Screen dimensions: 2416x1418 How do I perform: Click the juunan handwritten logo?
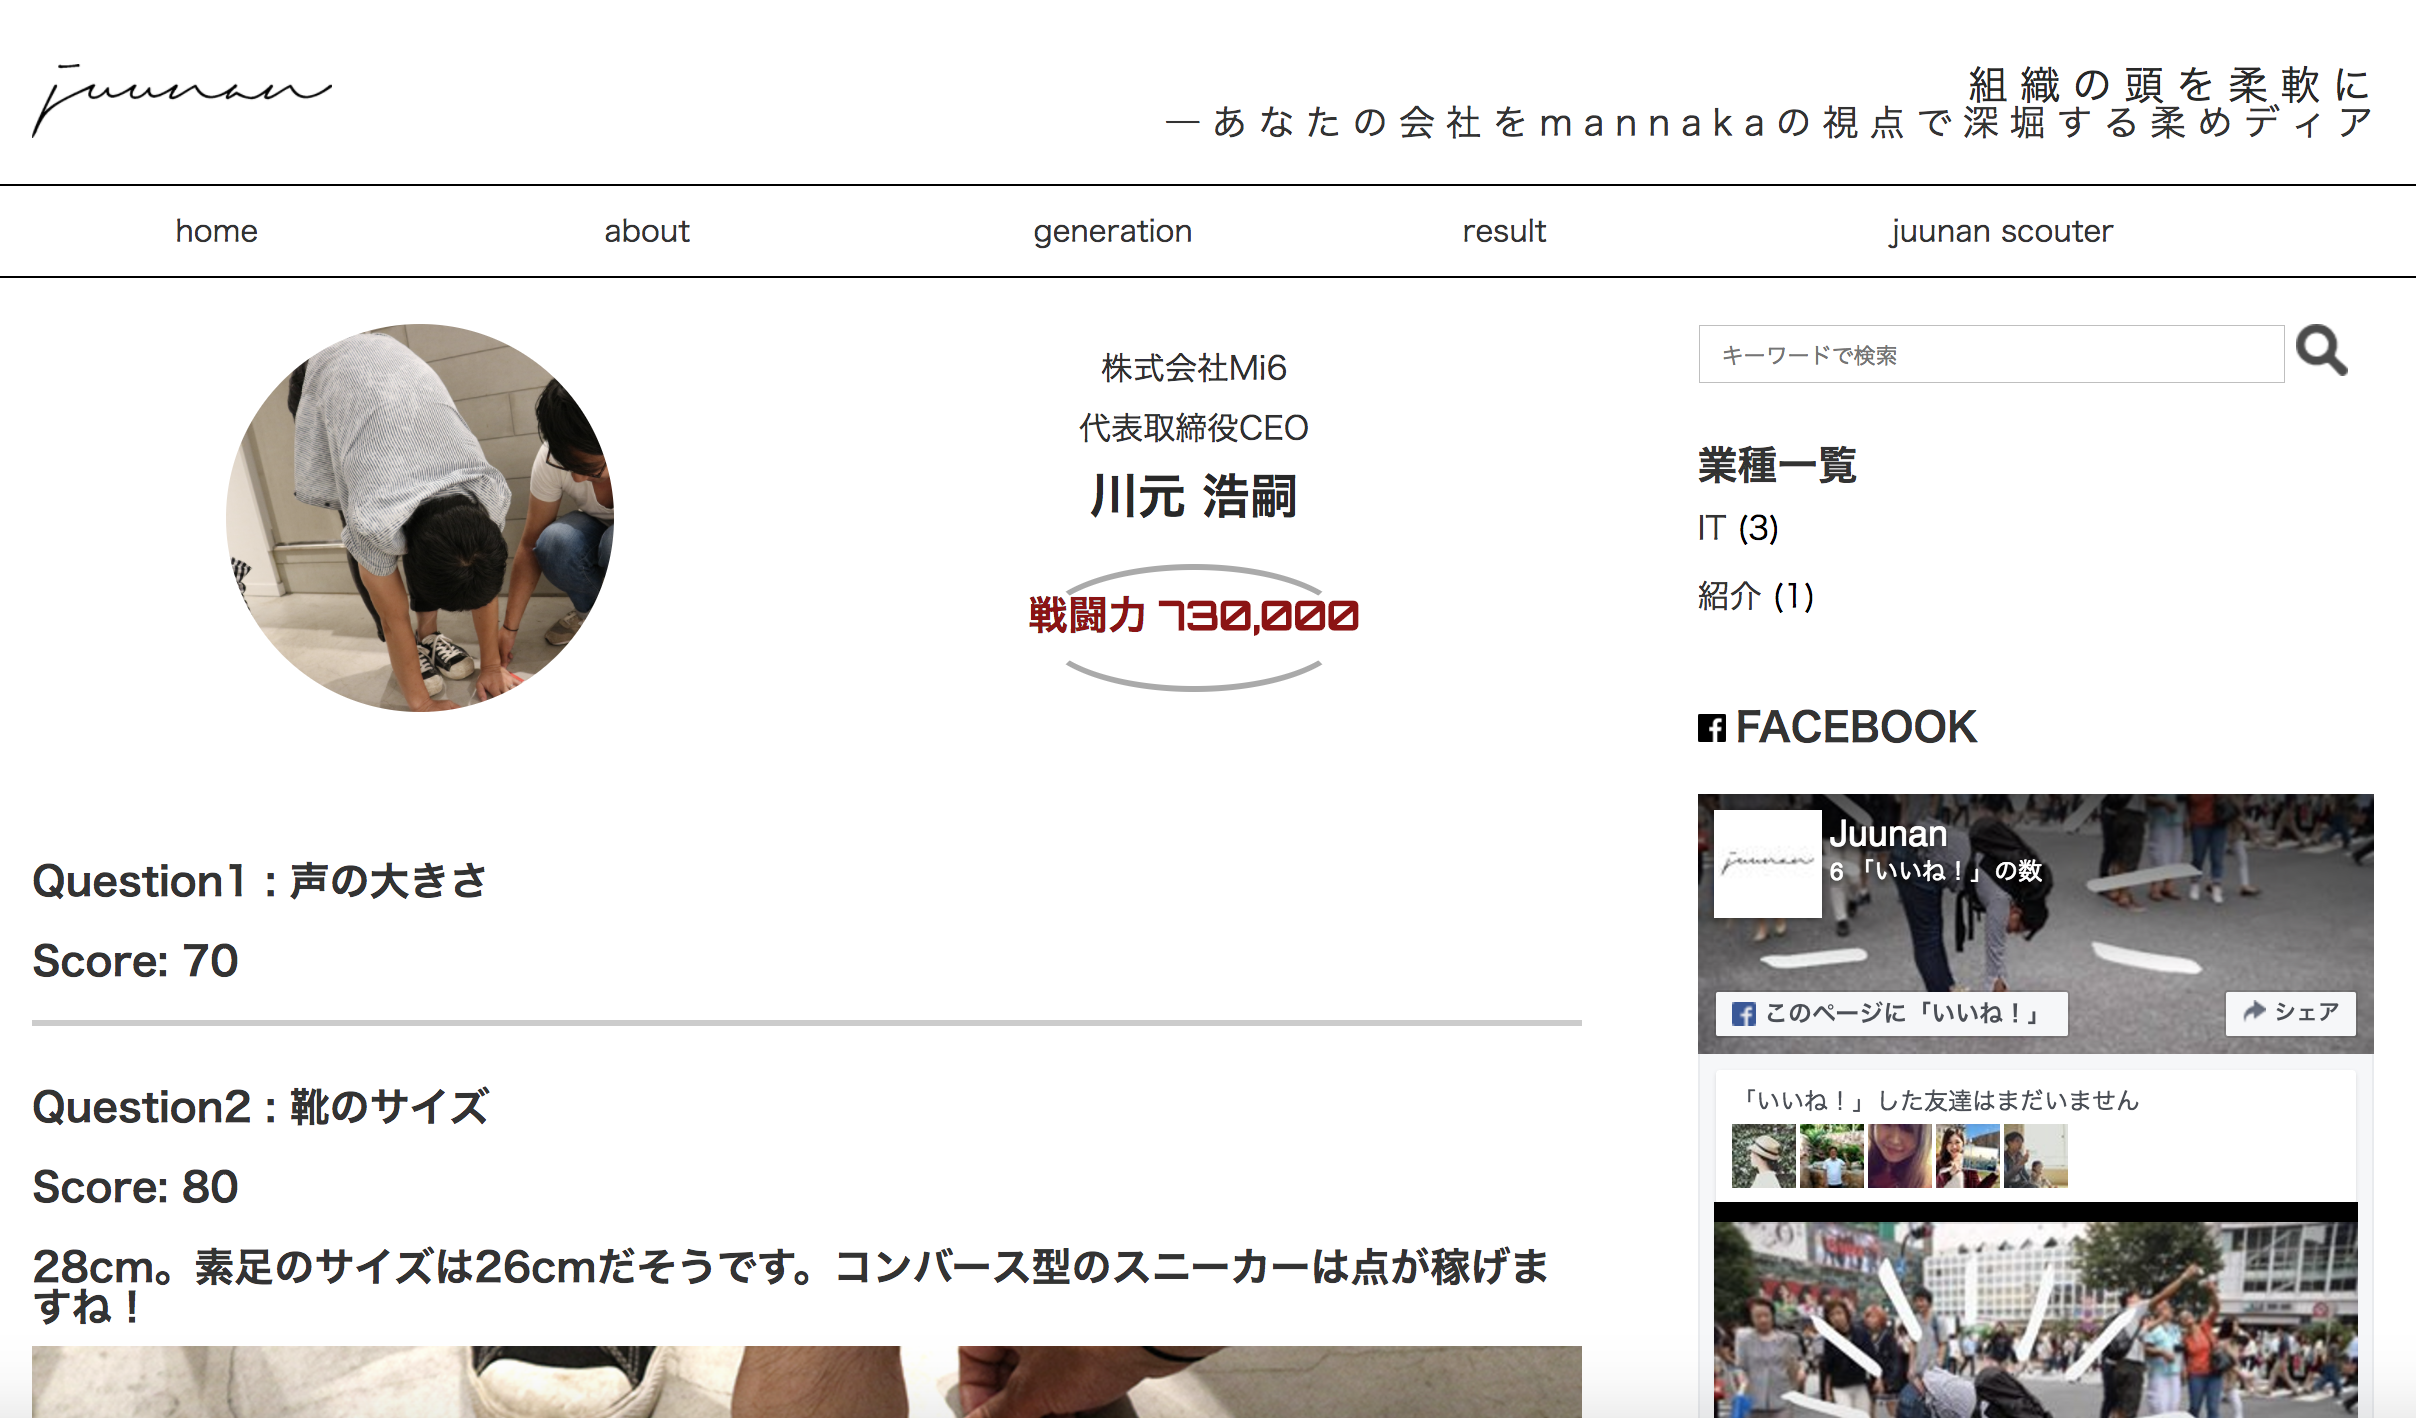point(182,98)
